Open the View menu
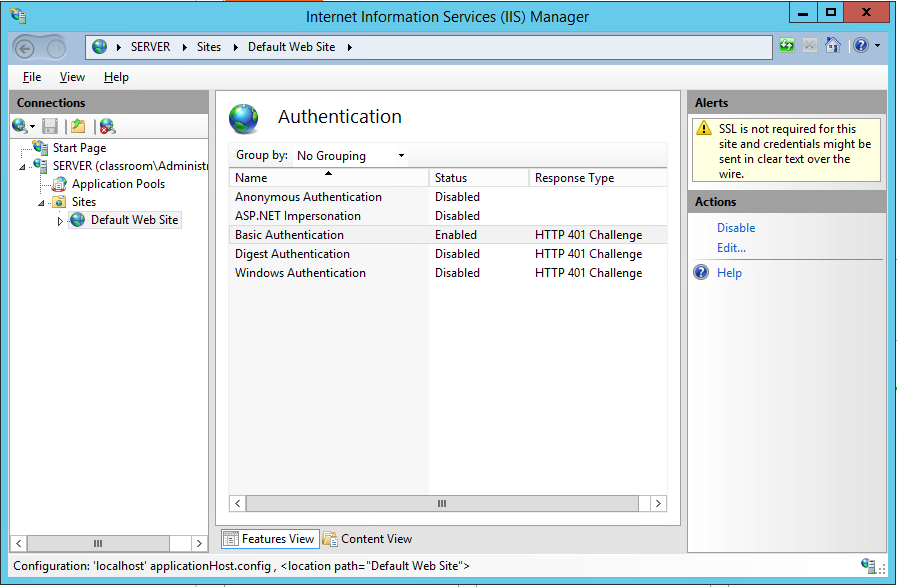Image resolution: width=897 pixels, height=587 pixels. pos(72,77)
